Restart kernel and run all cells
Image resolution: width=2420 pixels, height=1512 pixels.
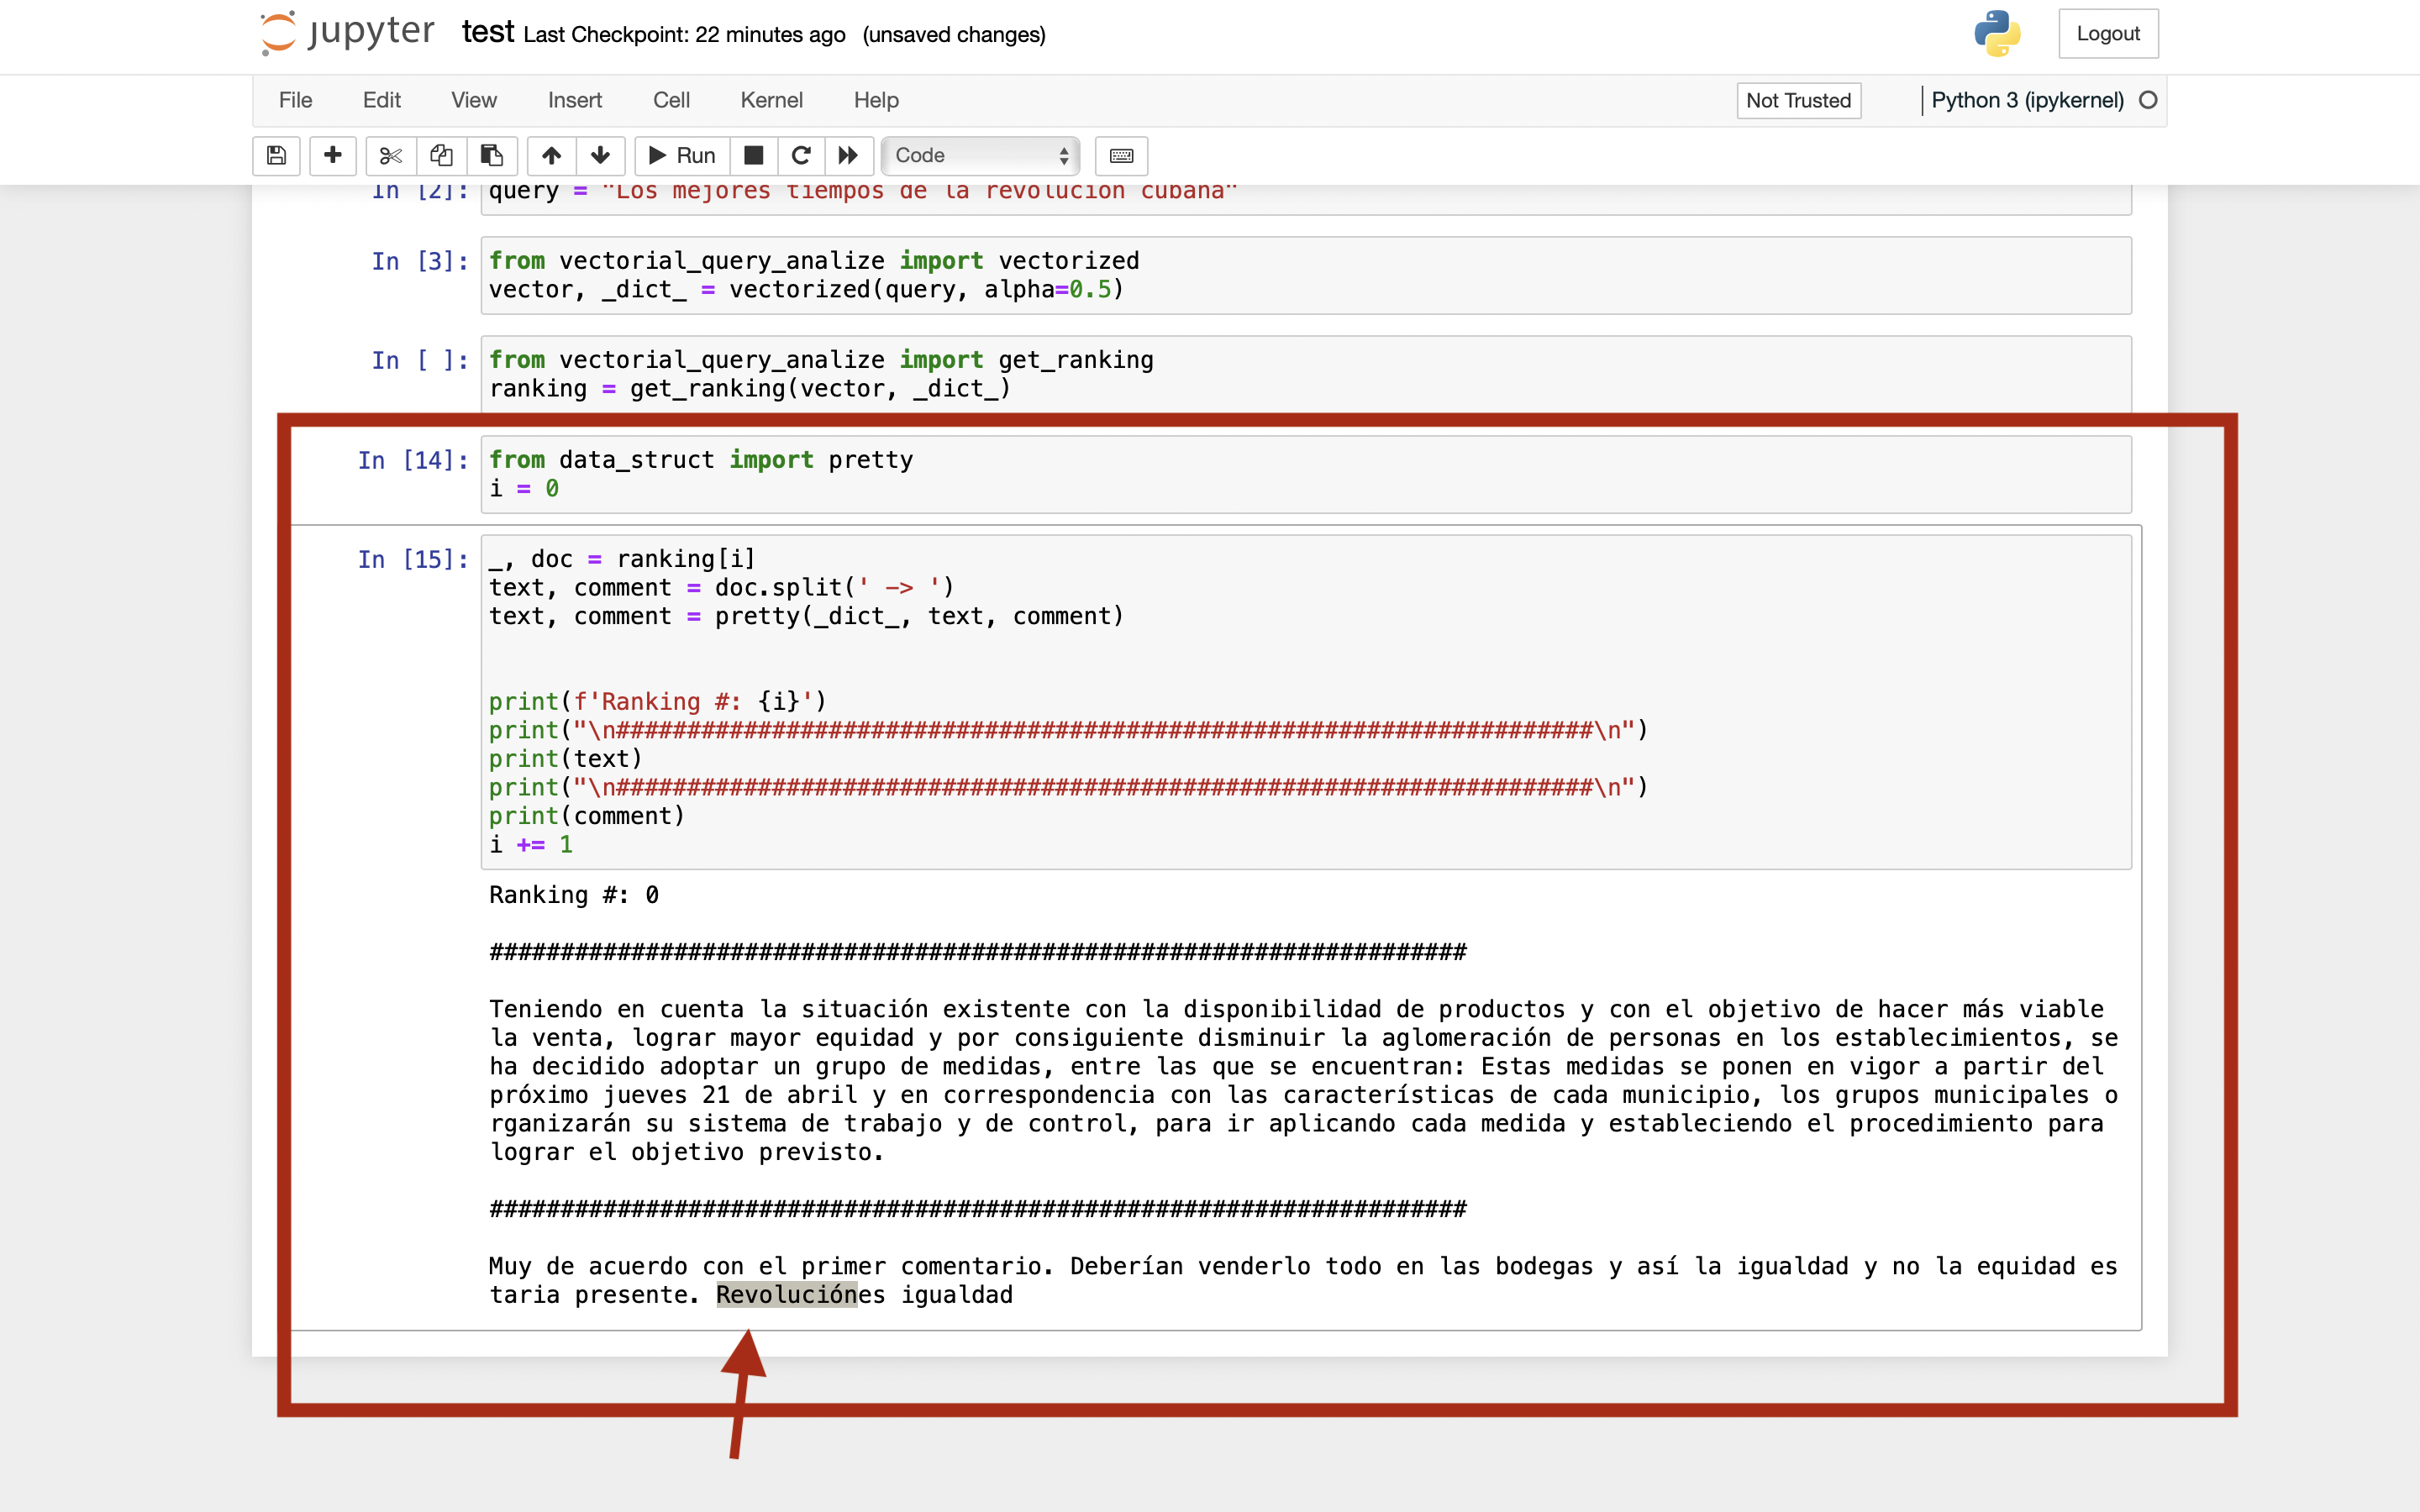(x=848, y=156)
